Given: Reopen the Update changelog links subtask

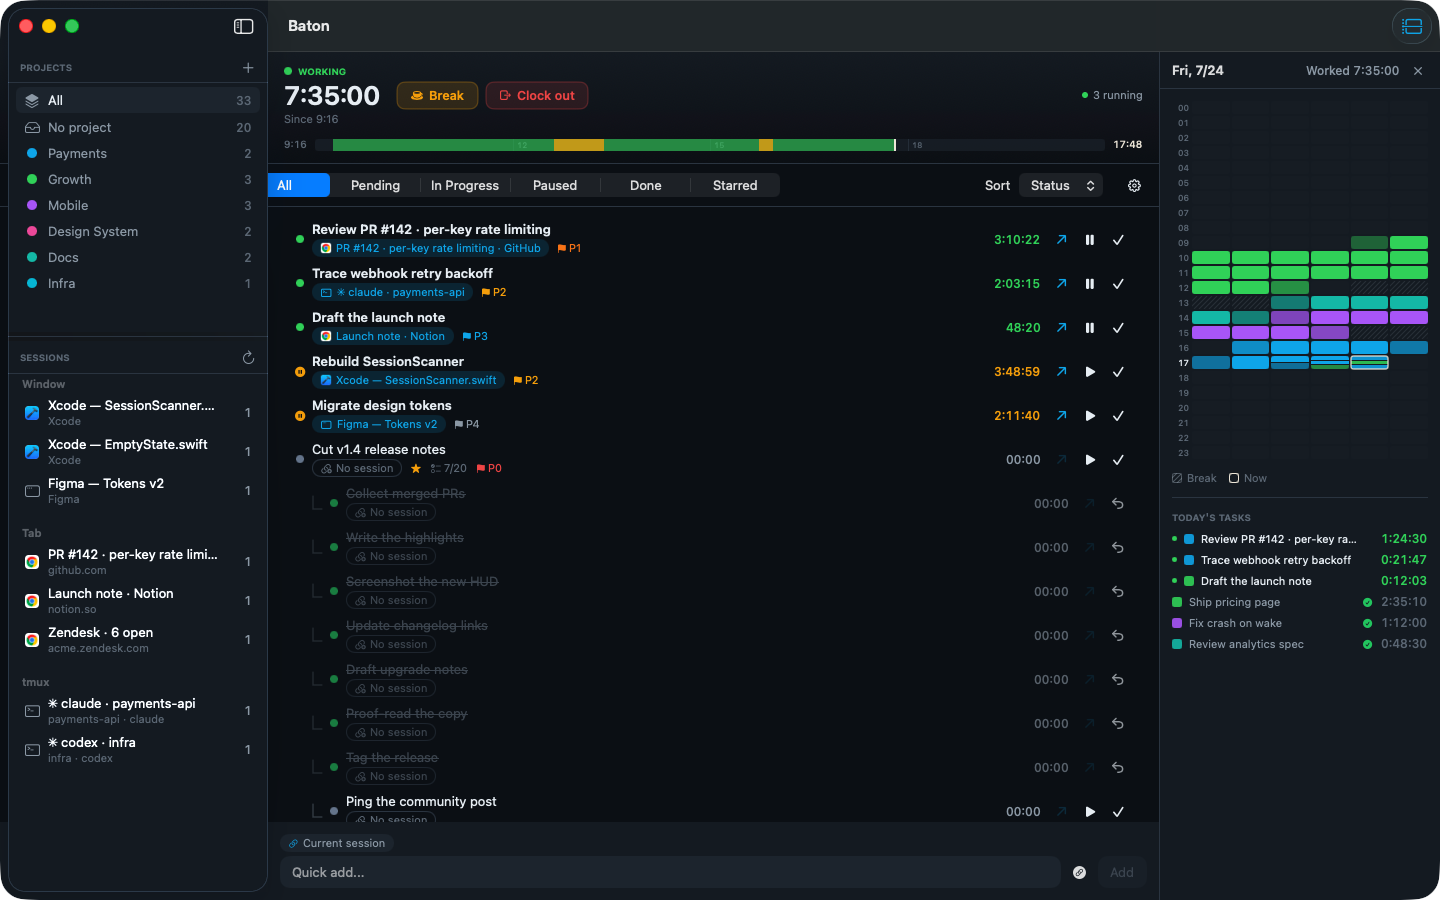Looking at the screenshot, I should click(1118, 635).
